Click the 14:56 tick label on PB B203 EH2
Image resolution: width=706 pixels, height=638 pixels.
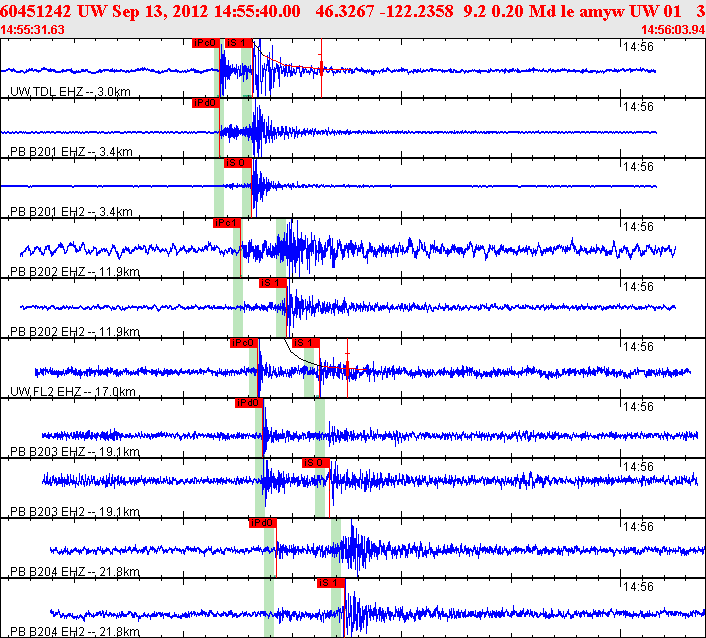point(638,467)
